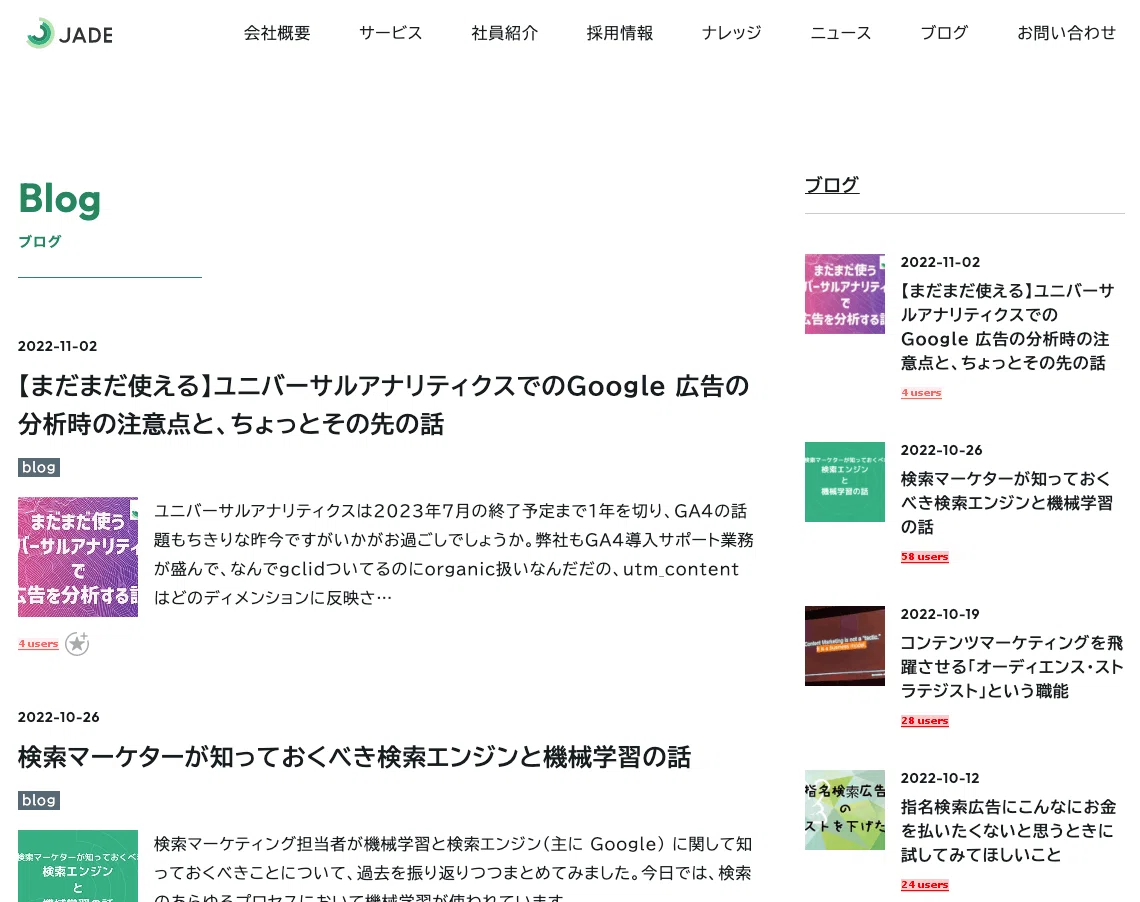Screen dimensions: 1140x902
Task: Click the second article excerpt starting 検索マーケティング担当者が
Action: pos(453,869)
